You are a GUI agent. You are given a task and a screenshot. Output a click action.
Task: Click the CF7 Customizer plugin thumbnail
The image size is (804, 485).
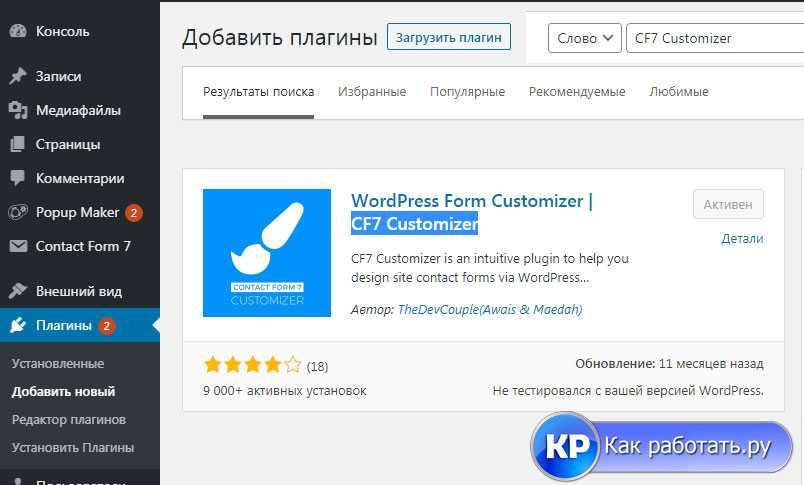[x=267, y=253]
